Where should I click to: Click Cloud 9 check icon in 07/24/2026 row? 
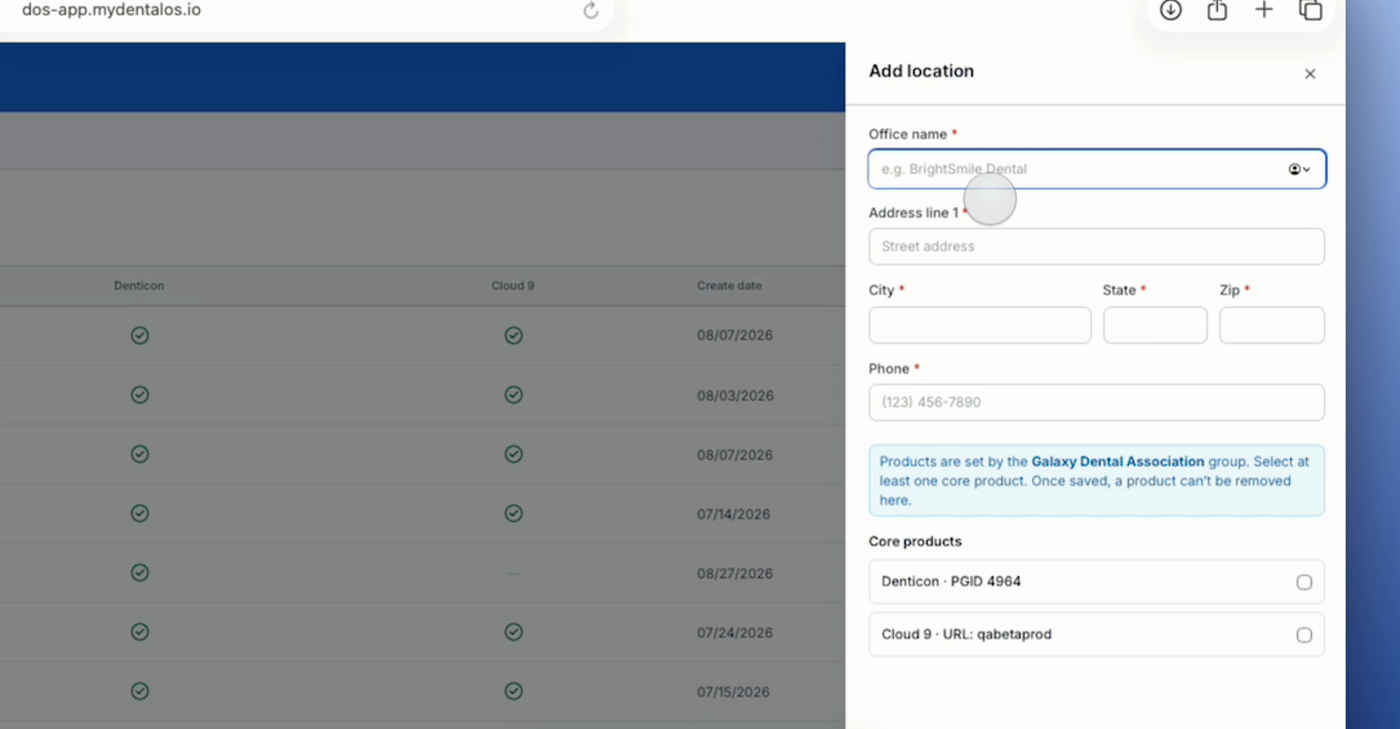pos(513,632)
